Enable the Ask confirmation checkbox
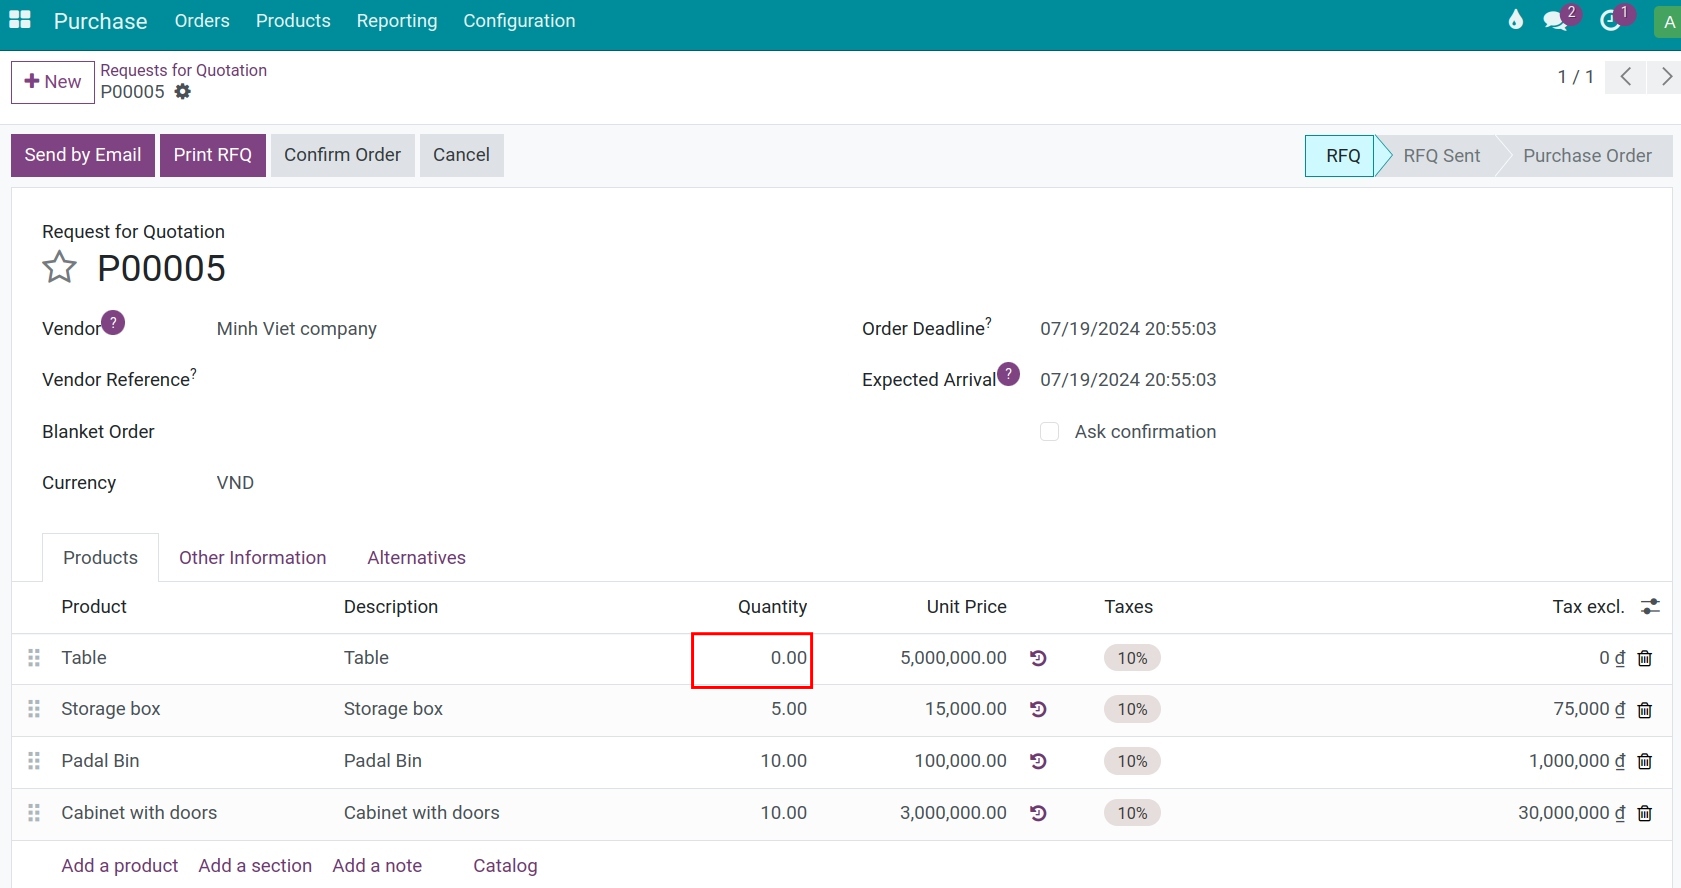The width and height of the screenshot is (1681, 888). [x=1049, y=432]
